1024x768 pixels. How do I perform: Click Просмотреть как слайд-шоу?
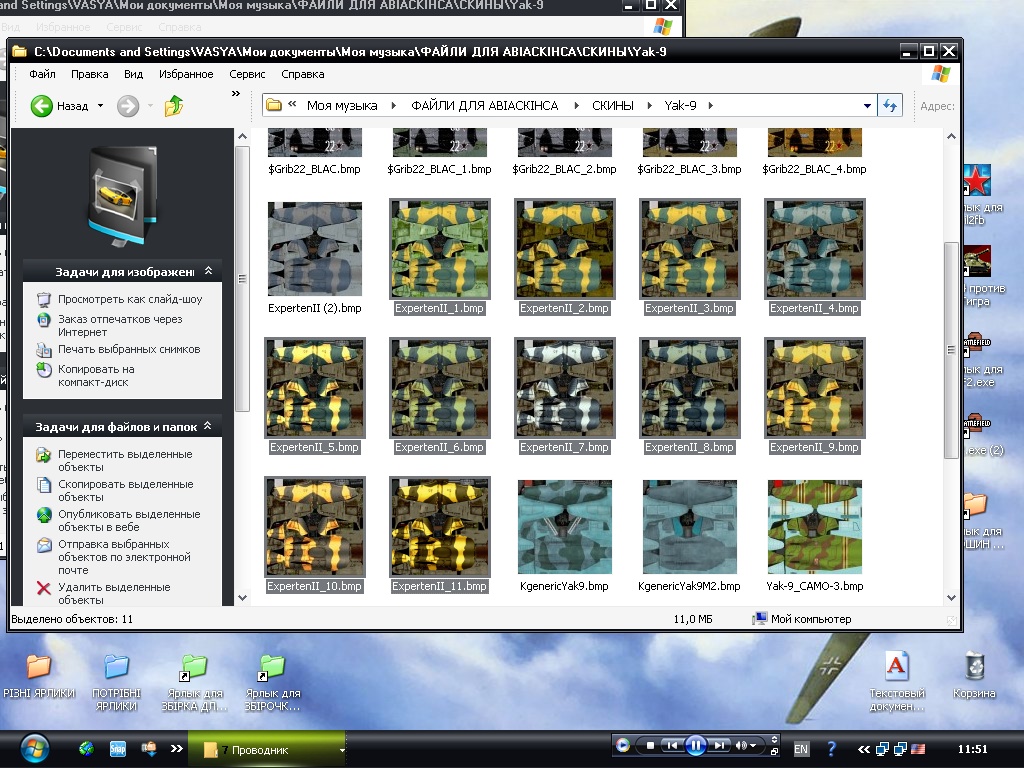[130, 299]
